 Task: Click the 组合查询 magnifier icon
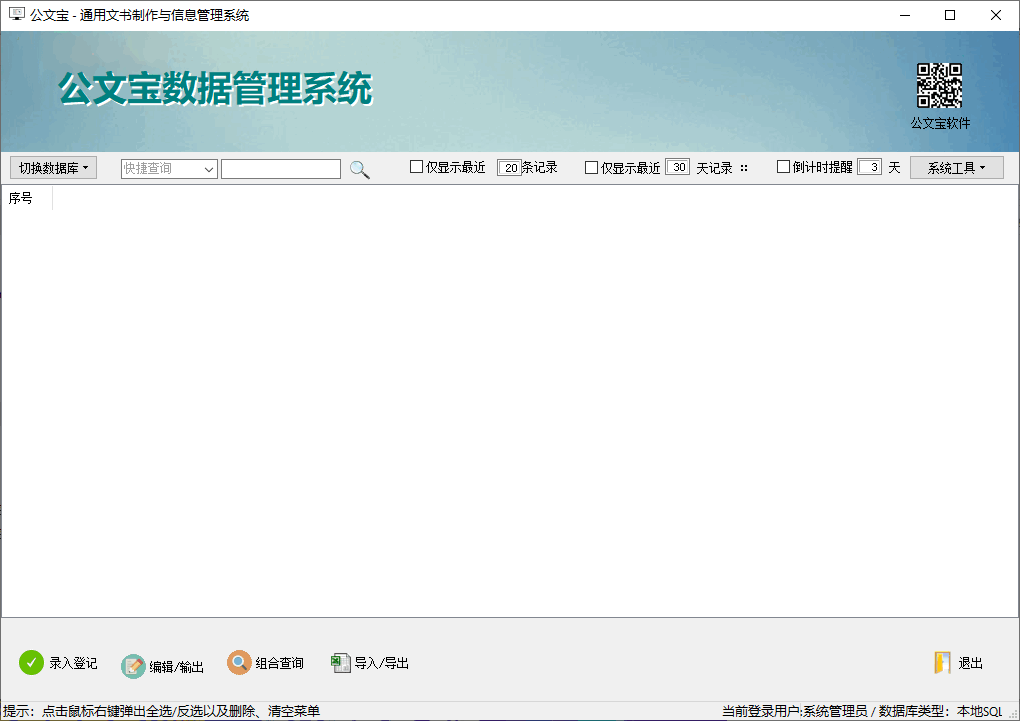(239, 662)
